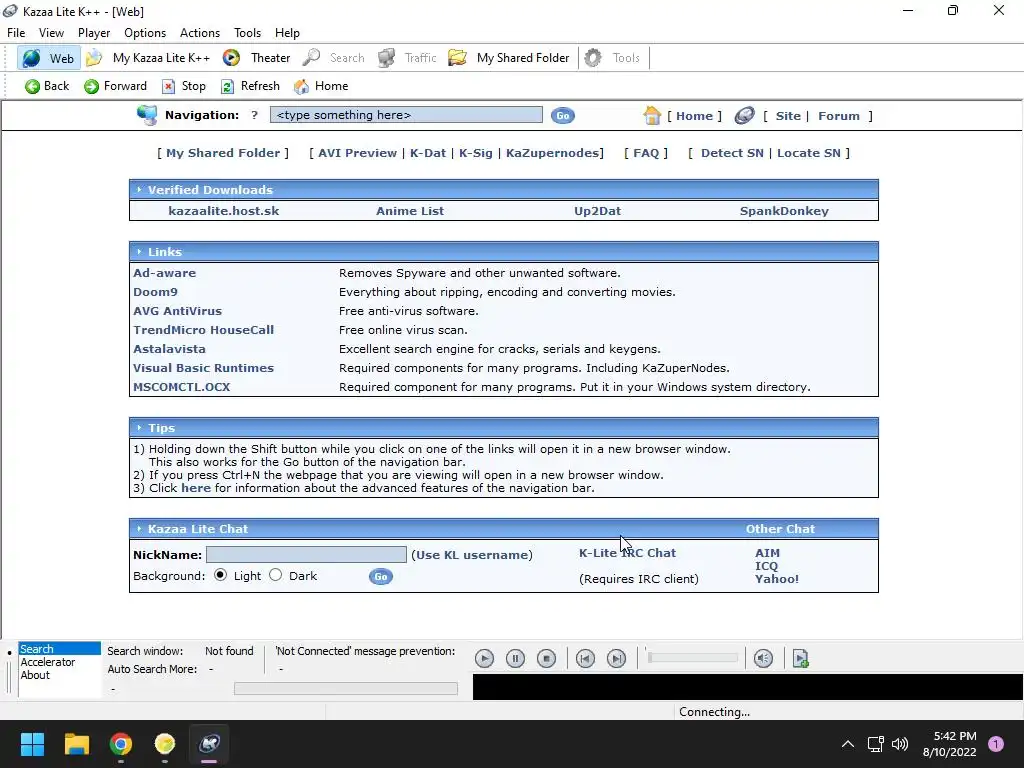Show hidden system tray icons
This screenshot has width=1024, height=768.
click(848, 744)
